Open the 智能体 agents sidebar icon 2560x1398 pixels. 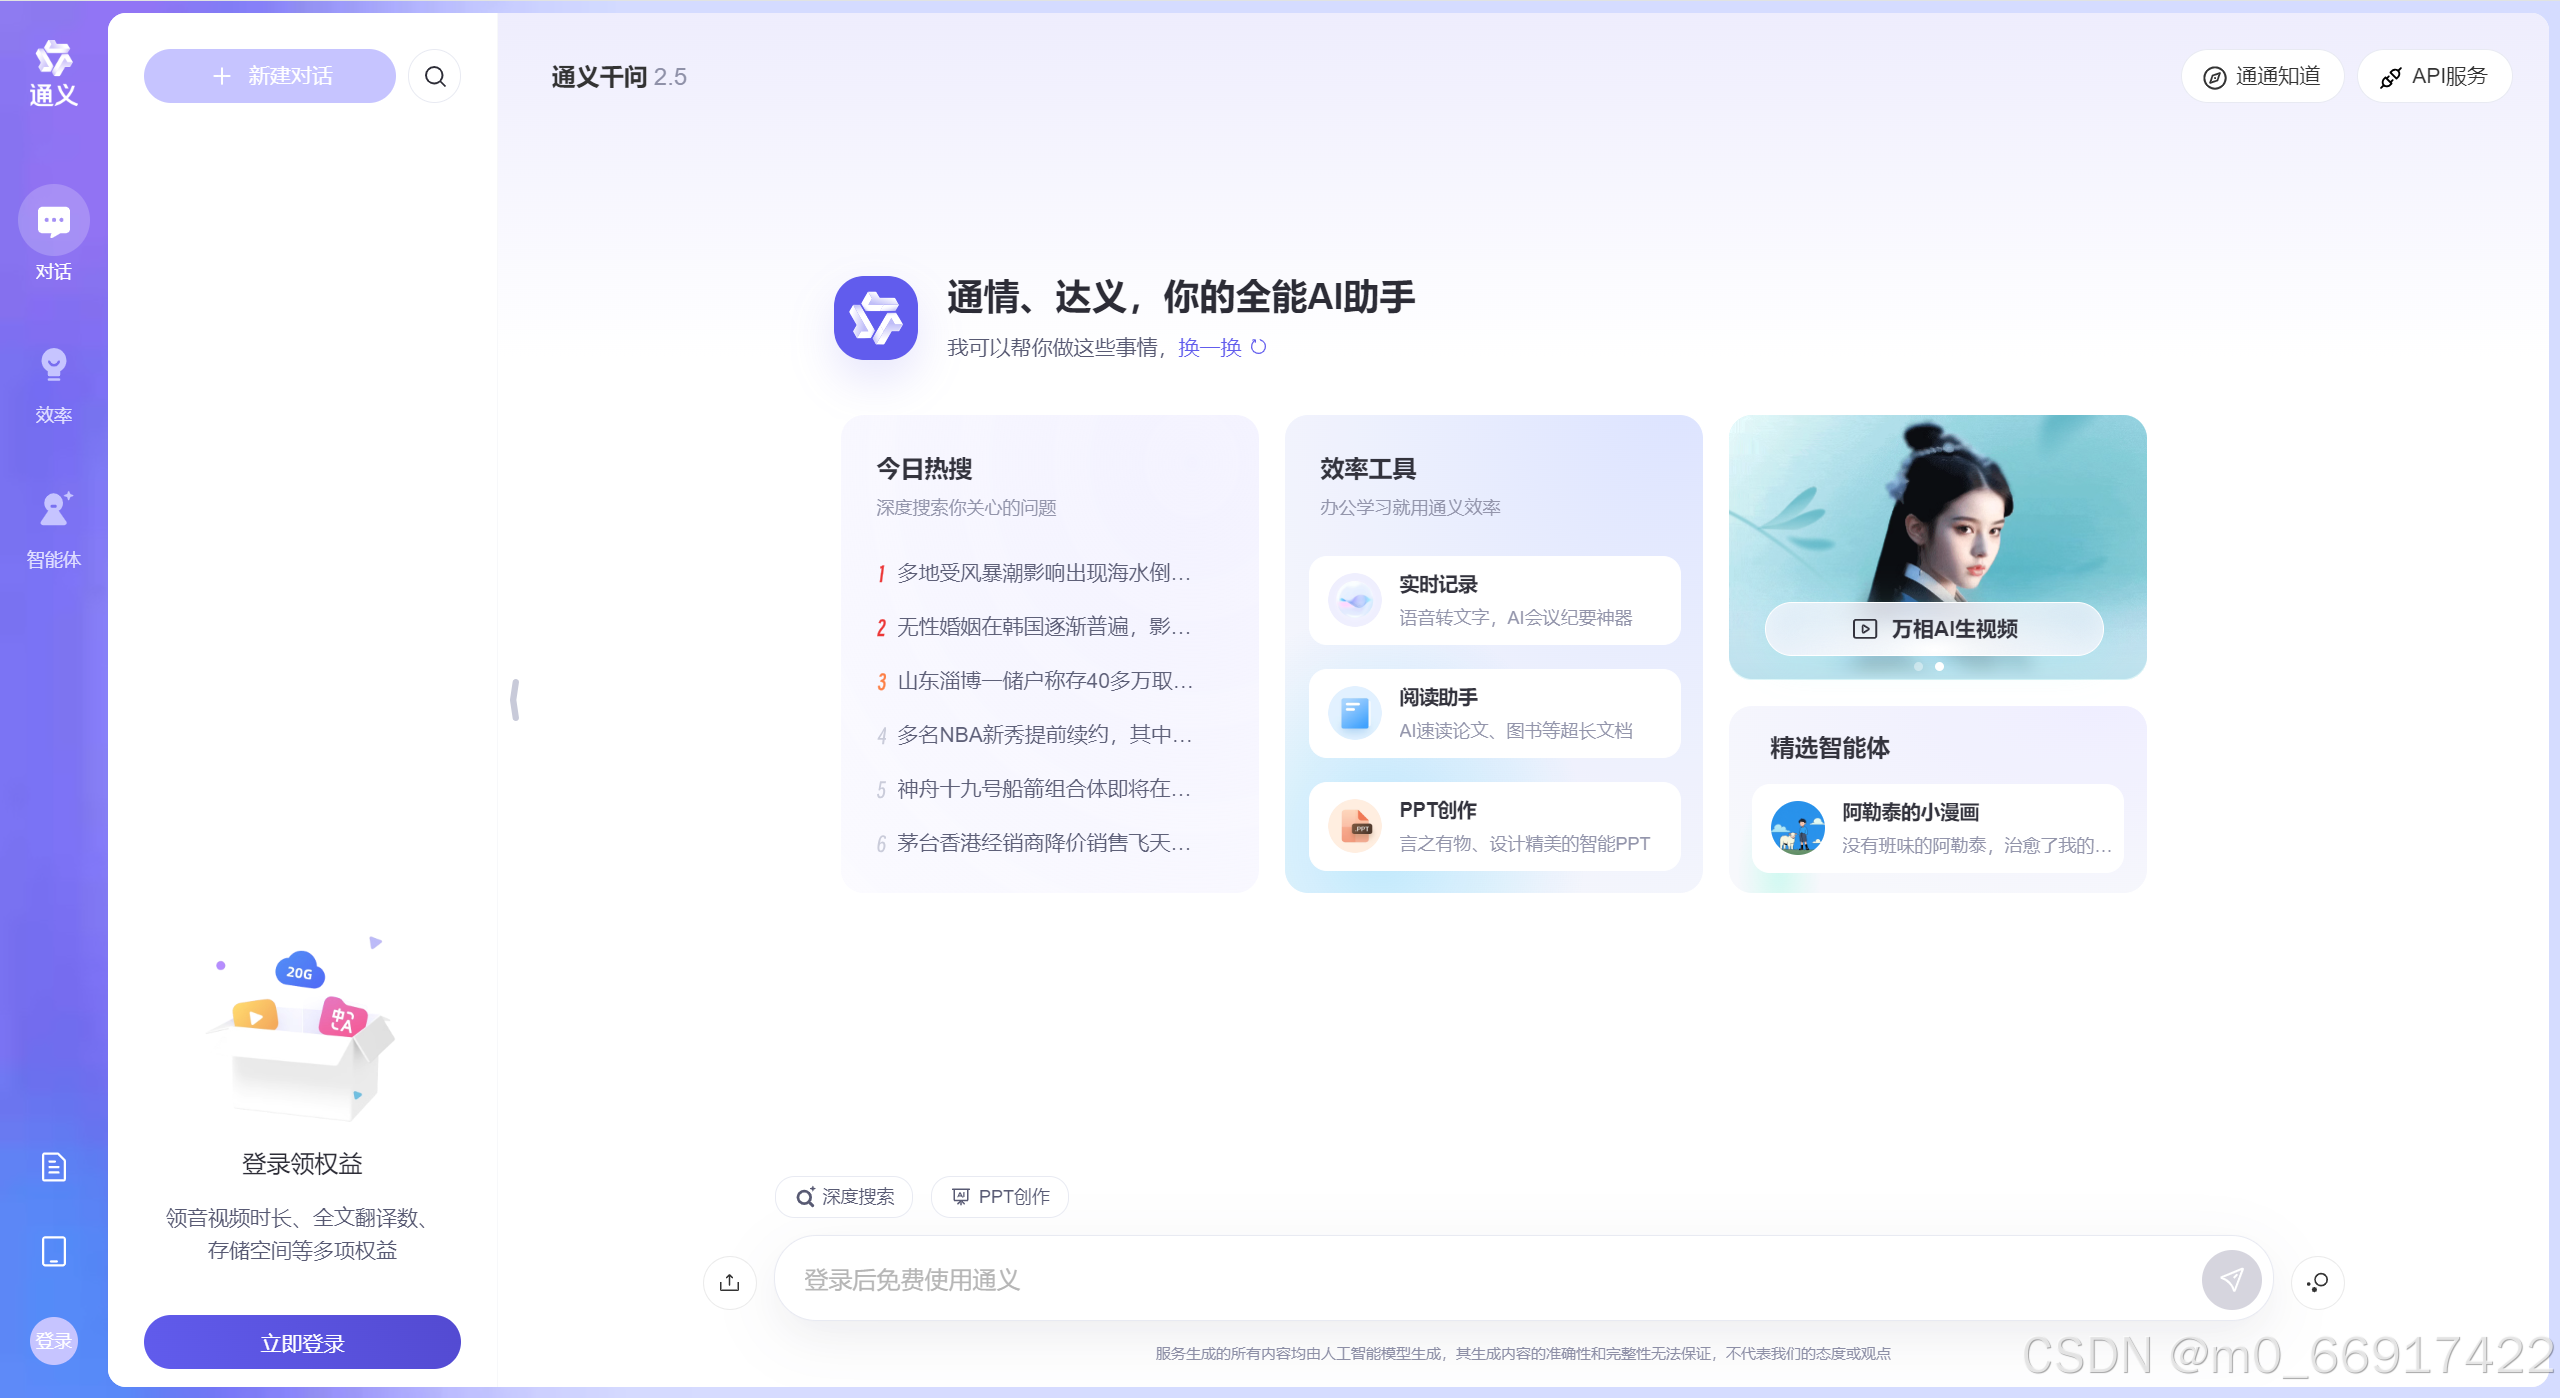point(53,509)
